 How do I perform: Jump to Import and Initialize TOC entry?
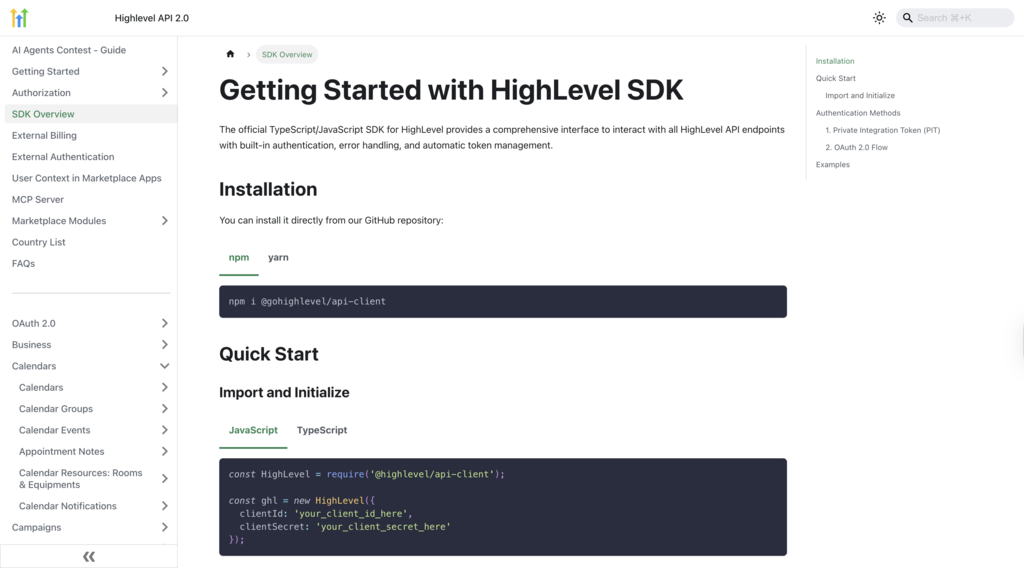click(x=859, y=95)
